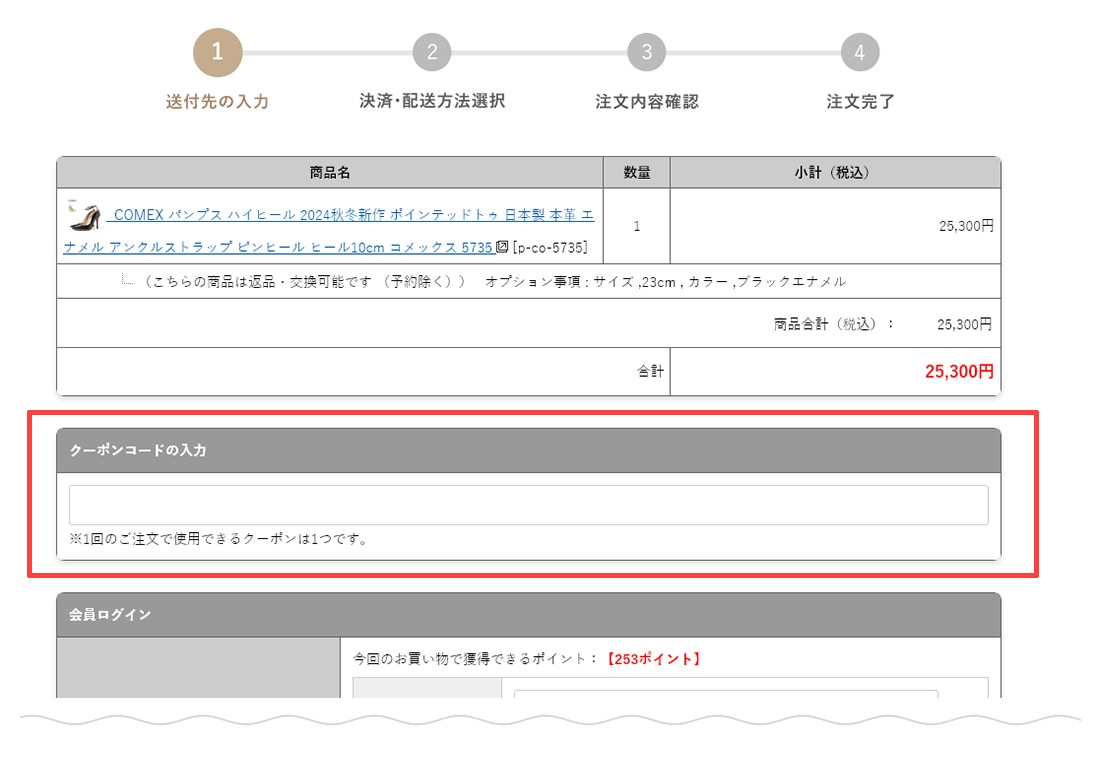Click the 送付先の入力 step label

tap(217, 102)
